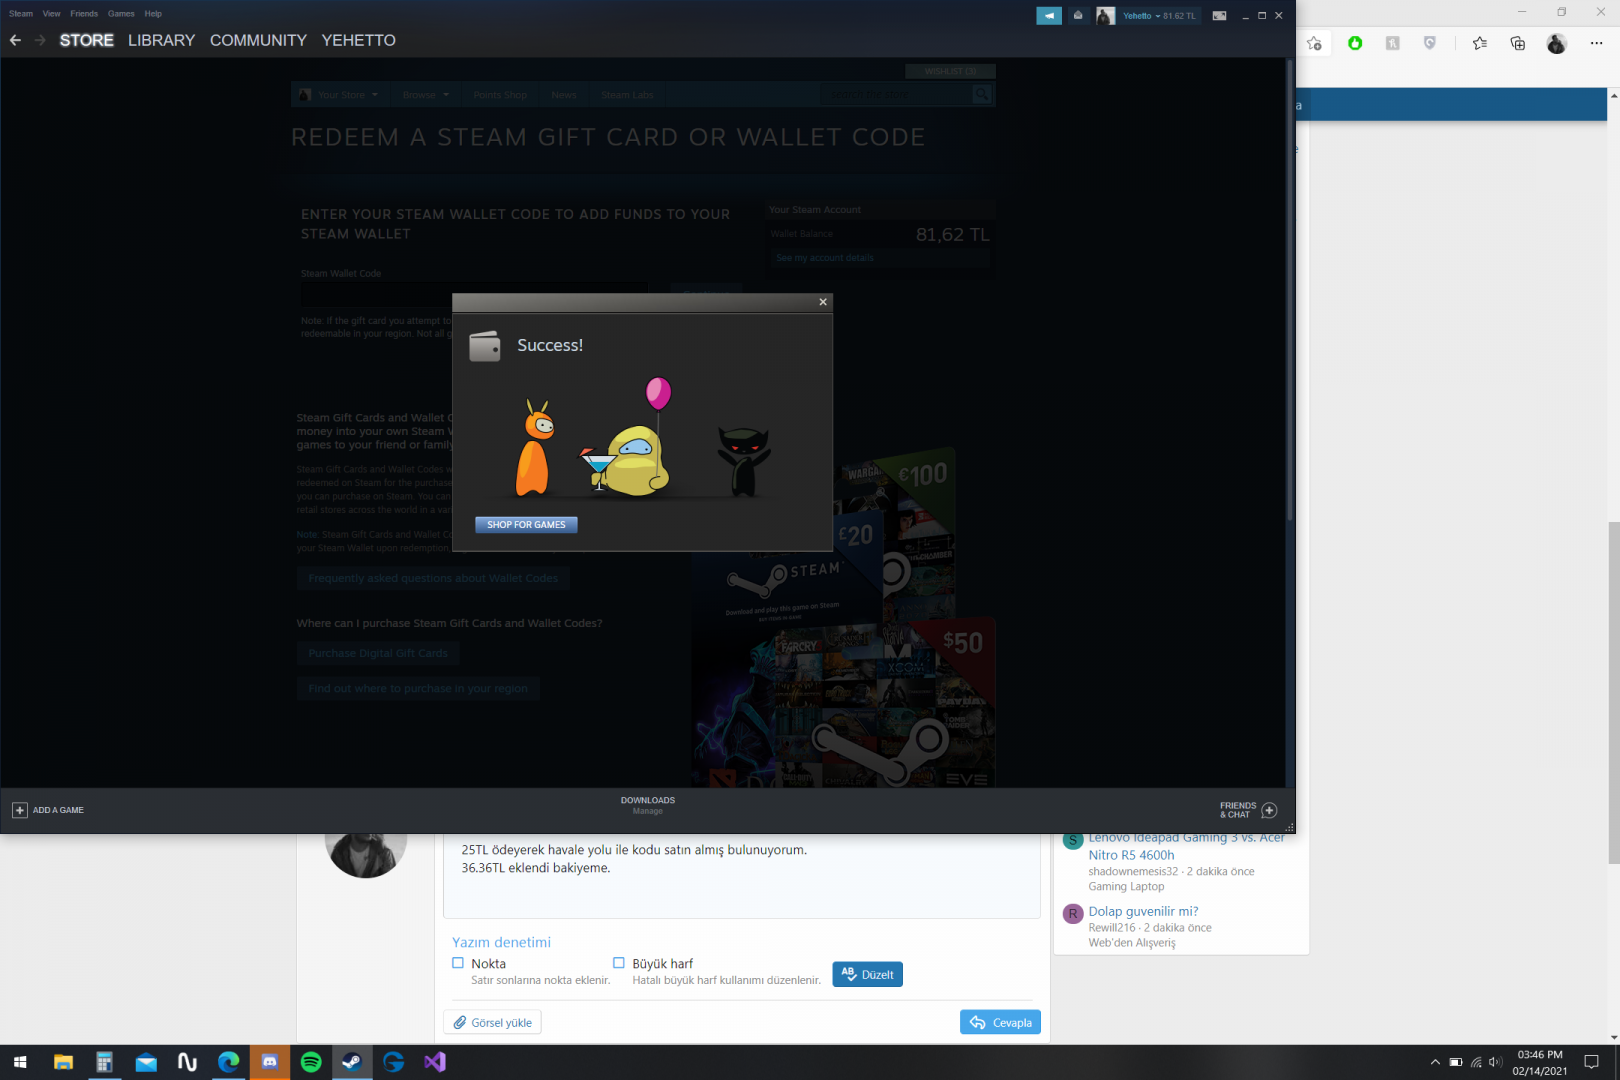Go to the COMMUNITY tab

click(258, 40)
